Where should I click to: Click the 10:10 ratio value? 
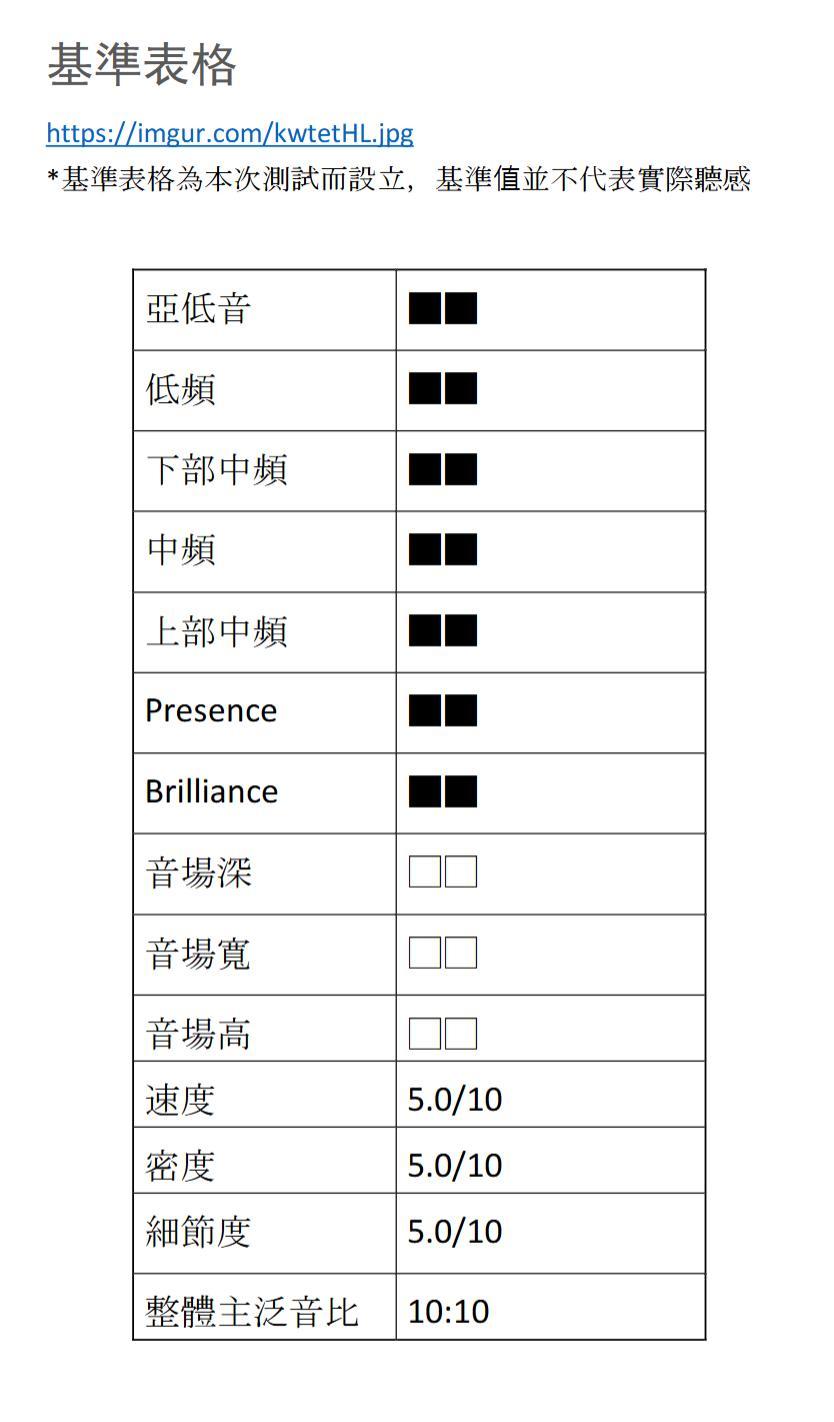coord(448,1311)
